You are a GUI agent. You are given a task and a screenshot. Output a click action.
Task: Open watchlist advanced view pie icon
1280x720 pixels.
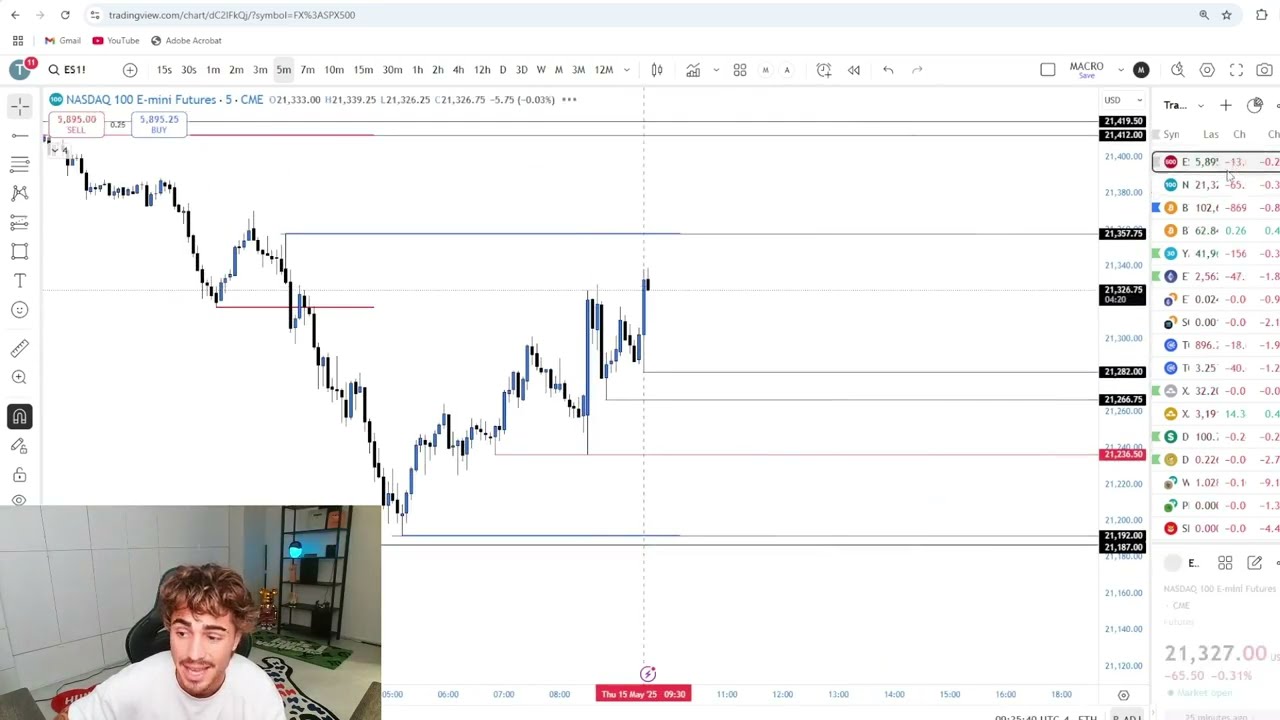tap(1255, 105)
